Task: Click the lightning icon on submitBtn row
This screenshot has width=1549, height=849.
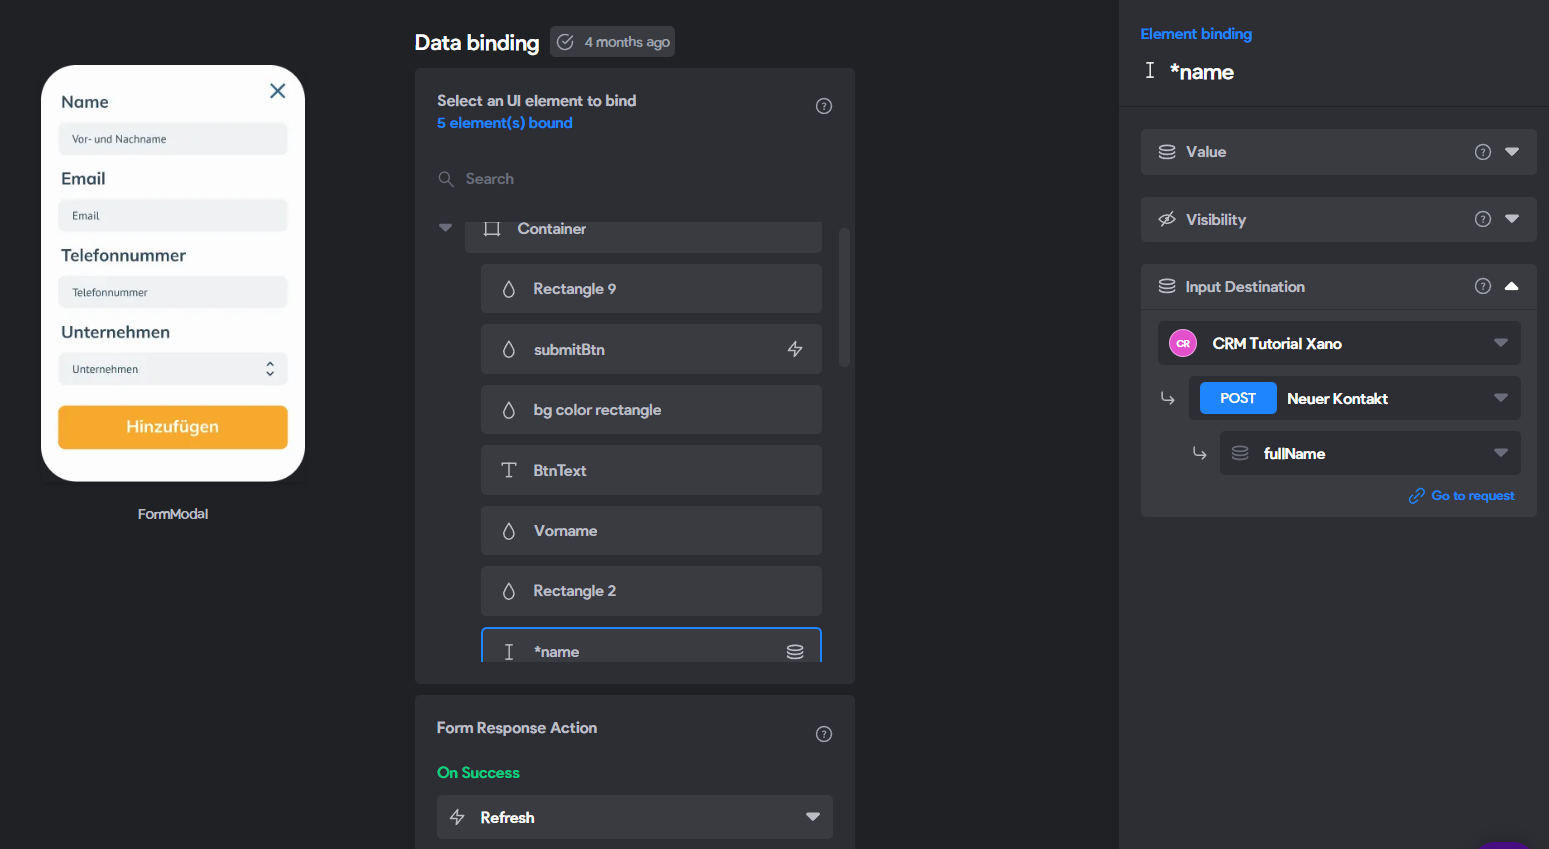Action: 795,349
